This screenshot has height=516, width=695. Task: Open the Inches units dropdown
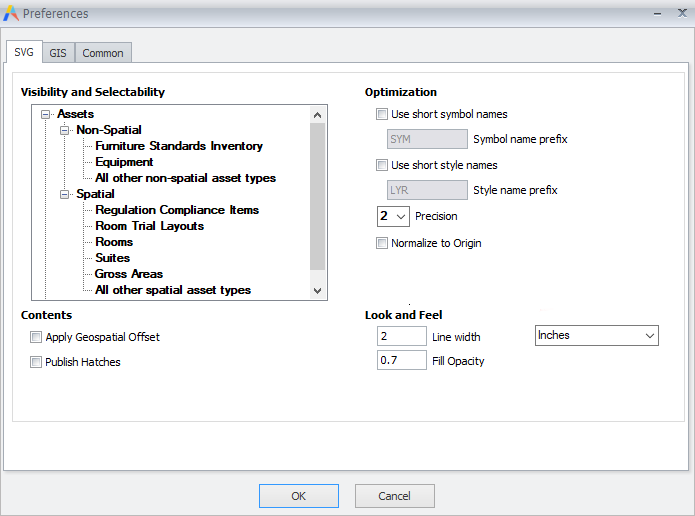point(597,335)
